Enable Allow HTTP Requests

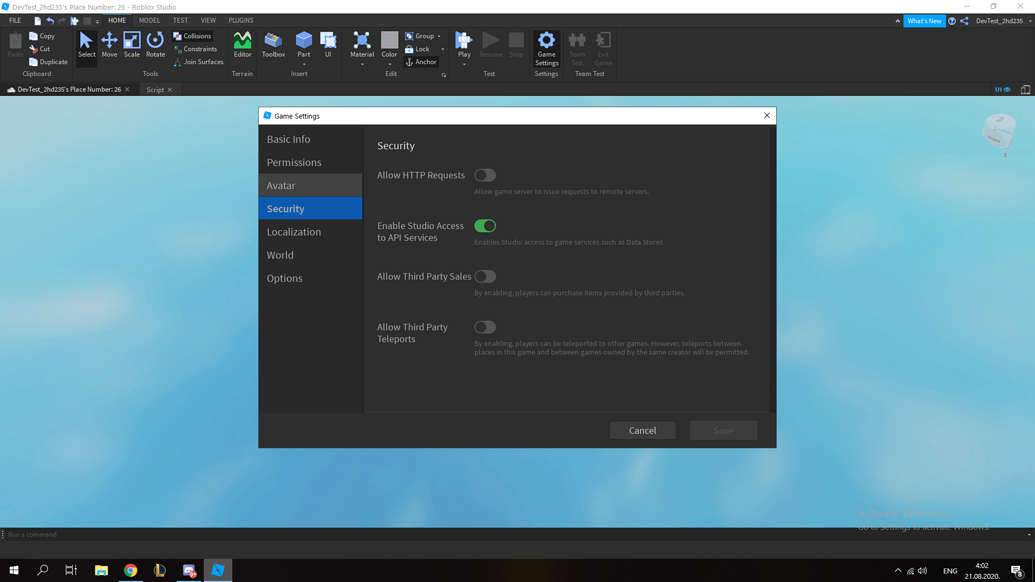click(x=485, y=175)
